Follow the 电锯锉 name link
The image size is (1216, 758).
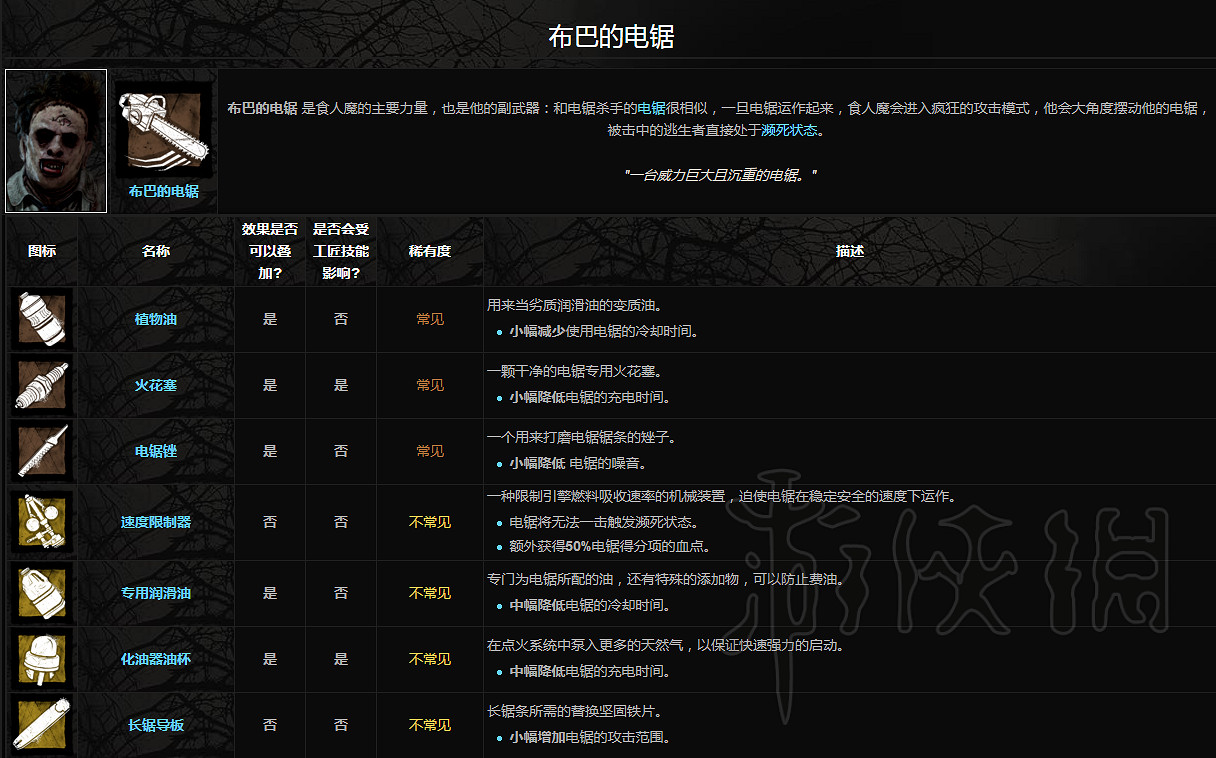(155, 451)
